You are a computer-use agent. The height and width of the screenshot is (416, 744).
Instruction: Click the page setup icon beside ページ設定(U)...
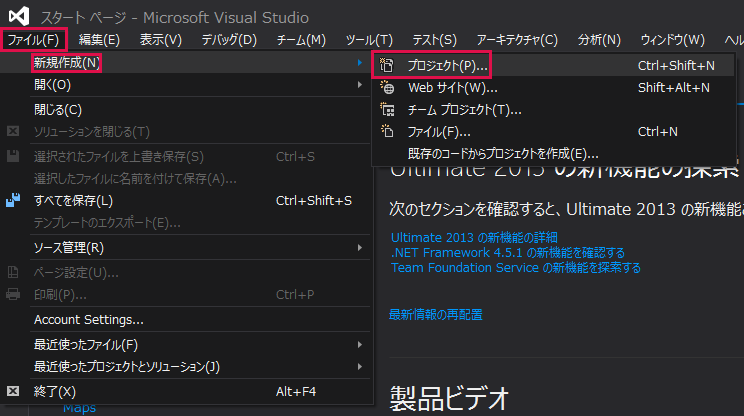(13, 272)
